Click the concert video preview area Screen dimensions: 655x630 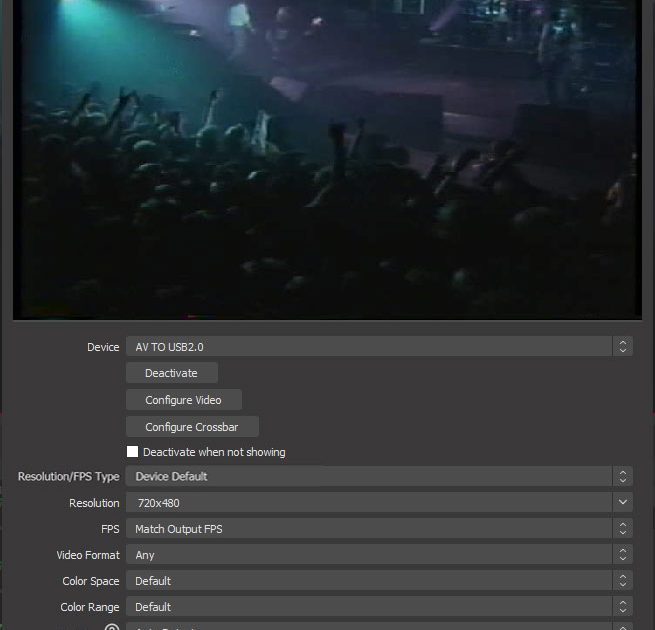click(x=326, y=160)
